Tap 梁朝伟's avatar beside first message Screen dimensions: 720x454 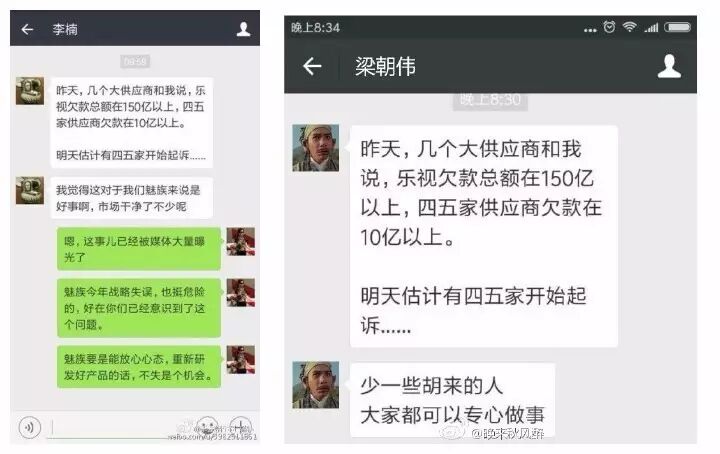tap(315, 148)
